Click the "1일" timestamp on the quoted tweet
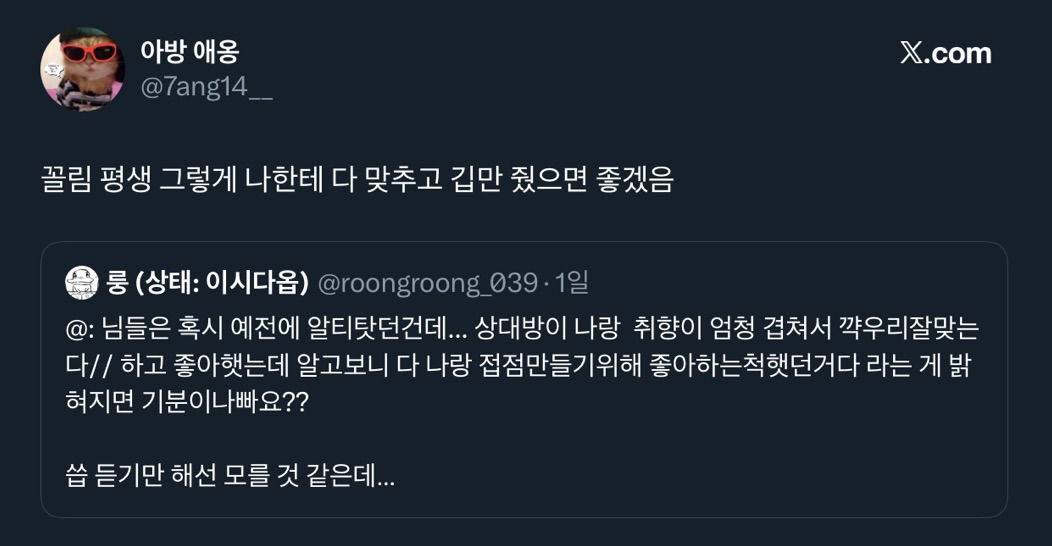The height and width of the screenshot is (546, 1052). point(571,283)
